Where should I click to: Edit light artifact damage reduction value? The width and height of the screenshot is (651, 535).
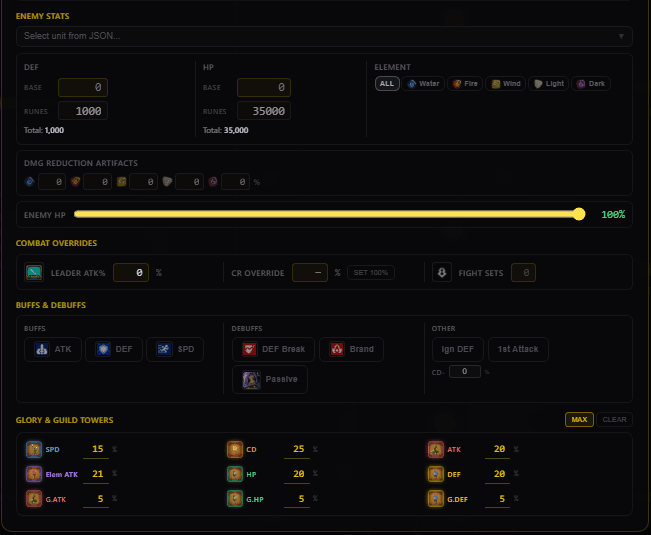[189, 181]
